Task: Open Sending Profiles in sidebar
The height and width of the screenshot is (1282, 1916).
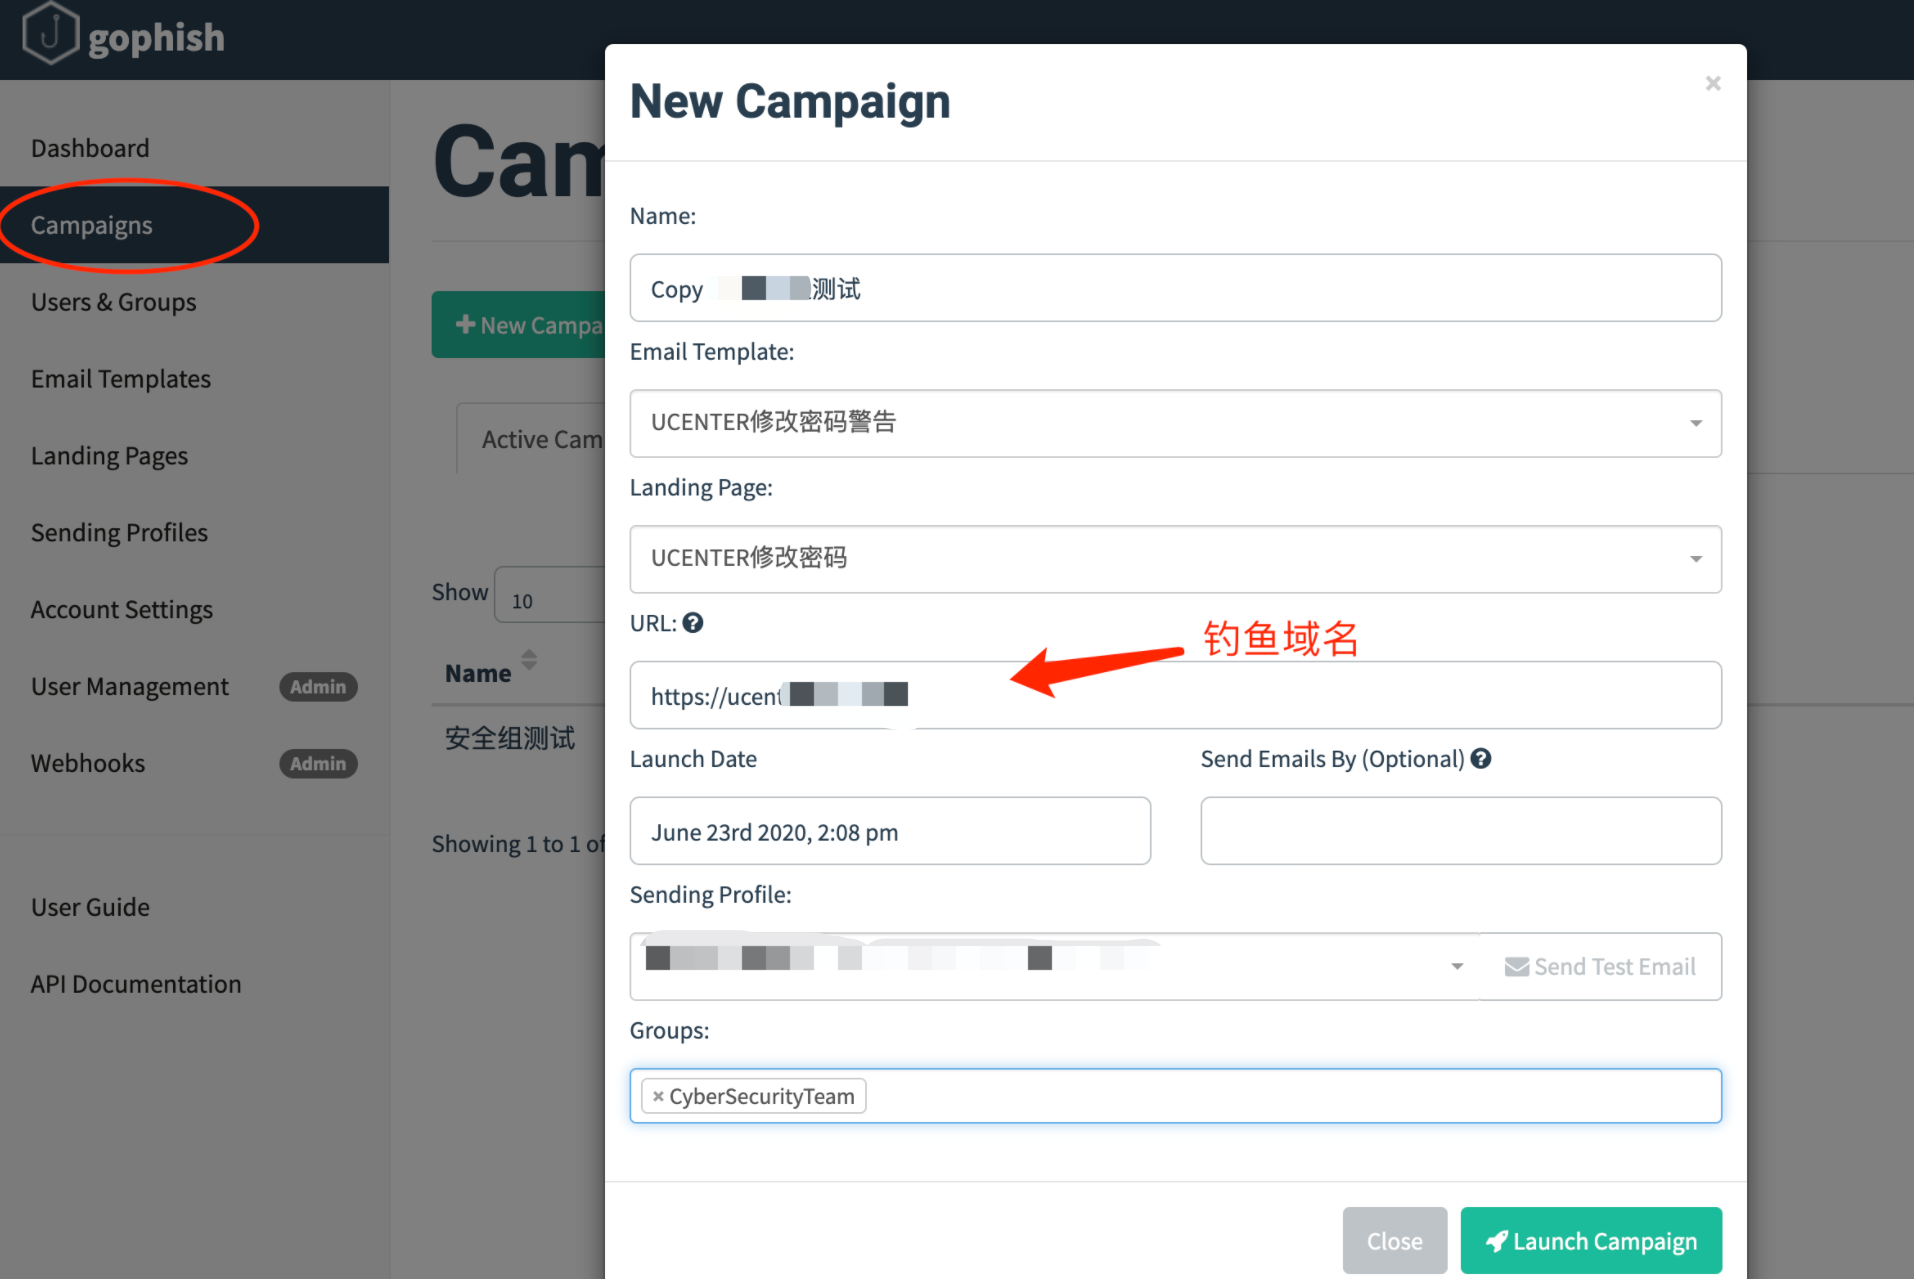Action: click(119, 533)
